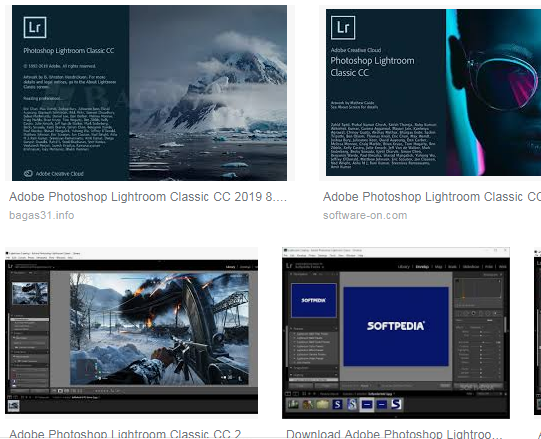
Task: Open title beneath the battlefield Lightroom screenshot
Action: click(125, 433)
